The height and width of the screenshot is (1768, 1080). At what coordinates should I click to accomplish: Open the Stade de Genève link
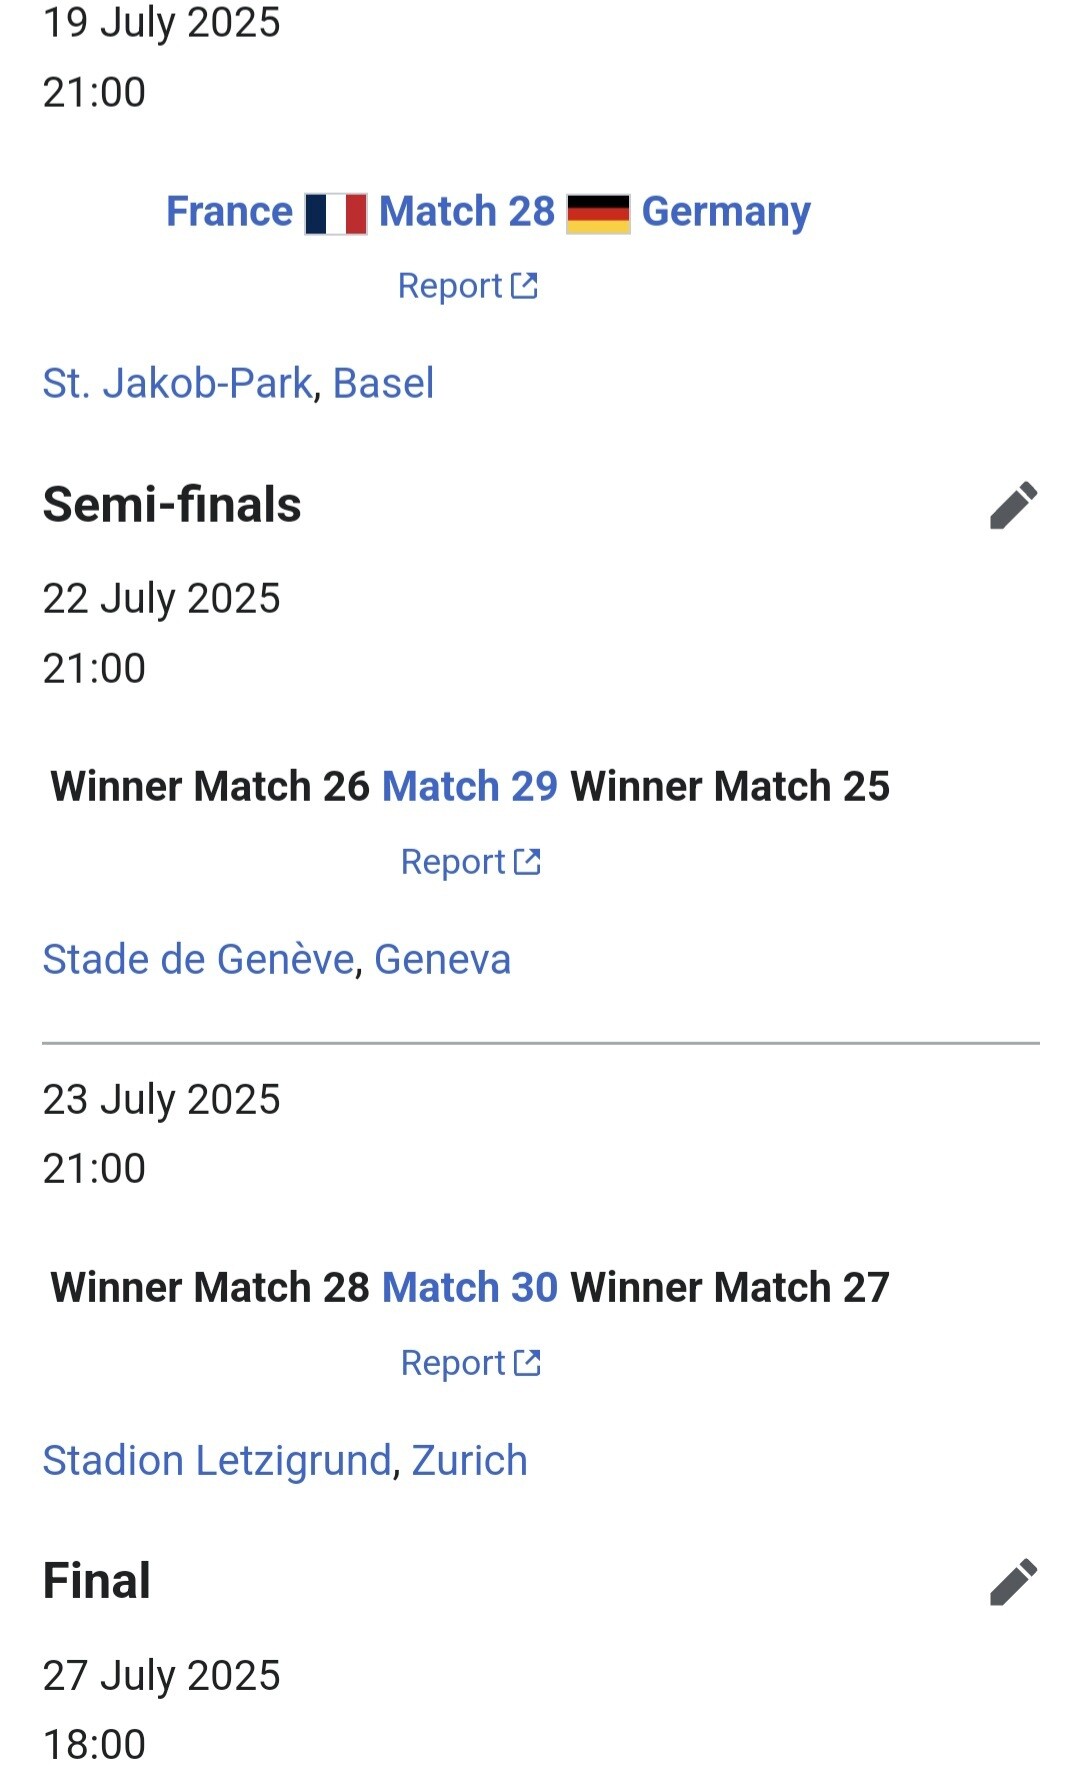199,959
